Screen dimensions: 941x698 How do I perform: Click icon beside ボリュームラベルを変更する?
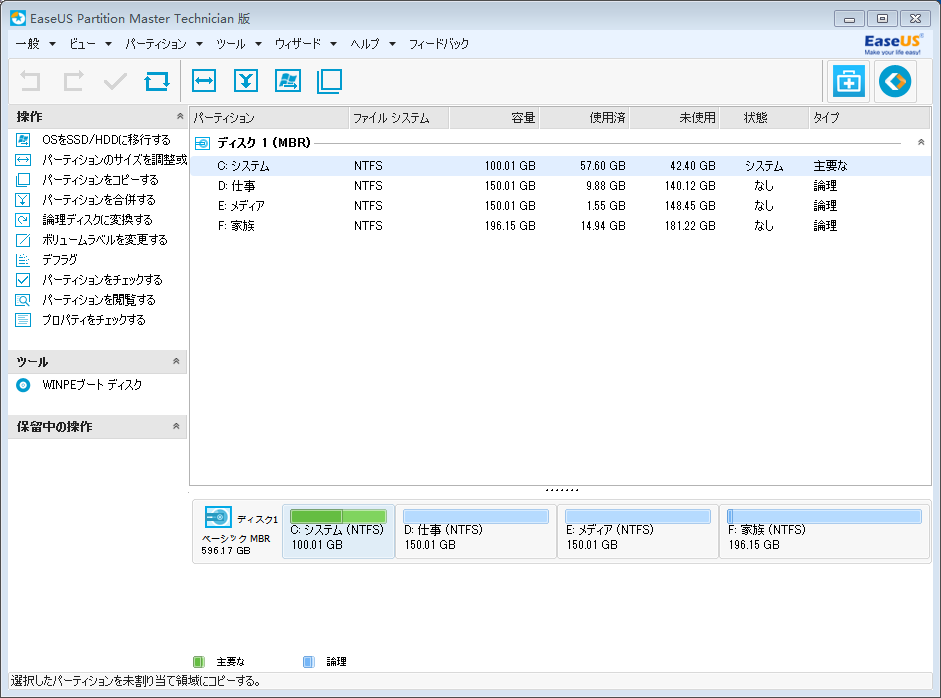[23, 240]
